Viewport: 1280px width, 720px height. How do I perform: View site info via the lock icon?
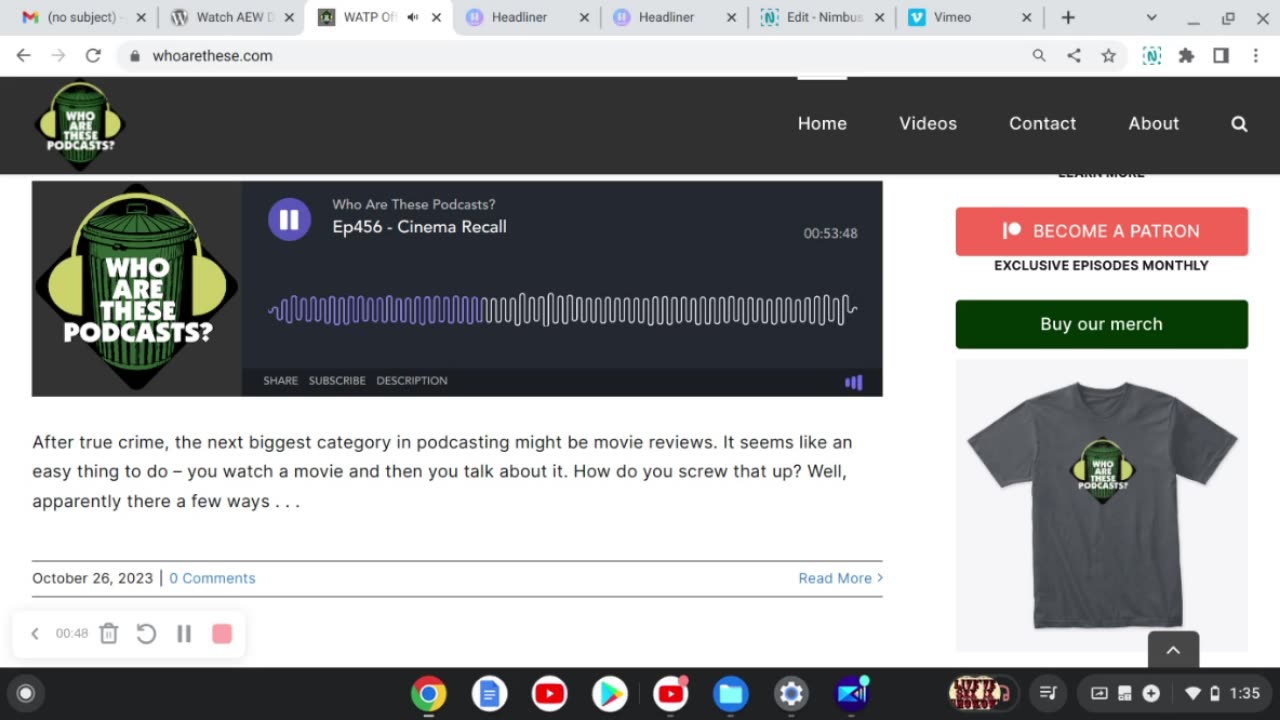coord(135,56)
